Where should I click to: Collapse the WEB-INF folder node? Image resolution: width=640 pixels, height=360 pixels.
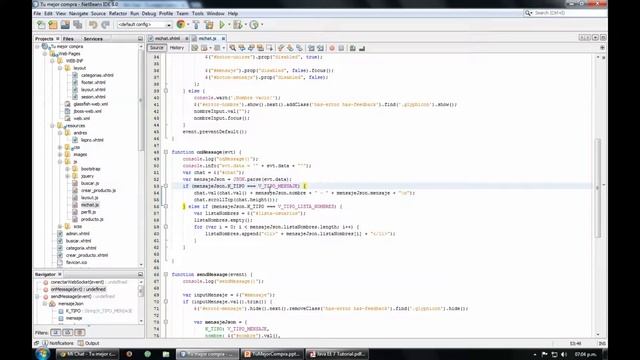(52, 61)
